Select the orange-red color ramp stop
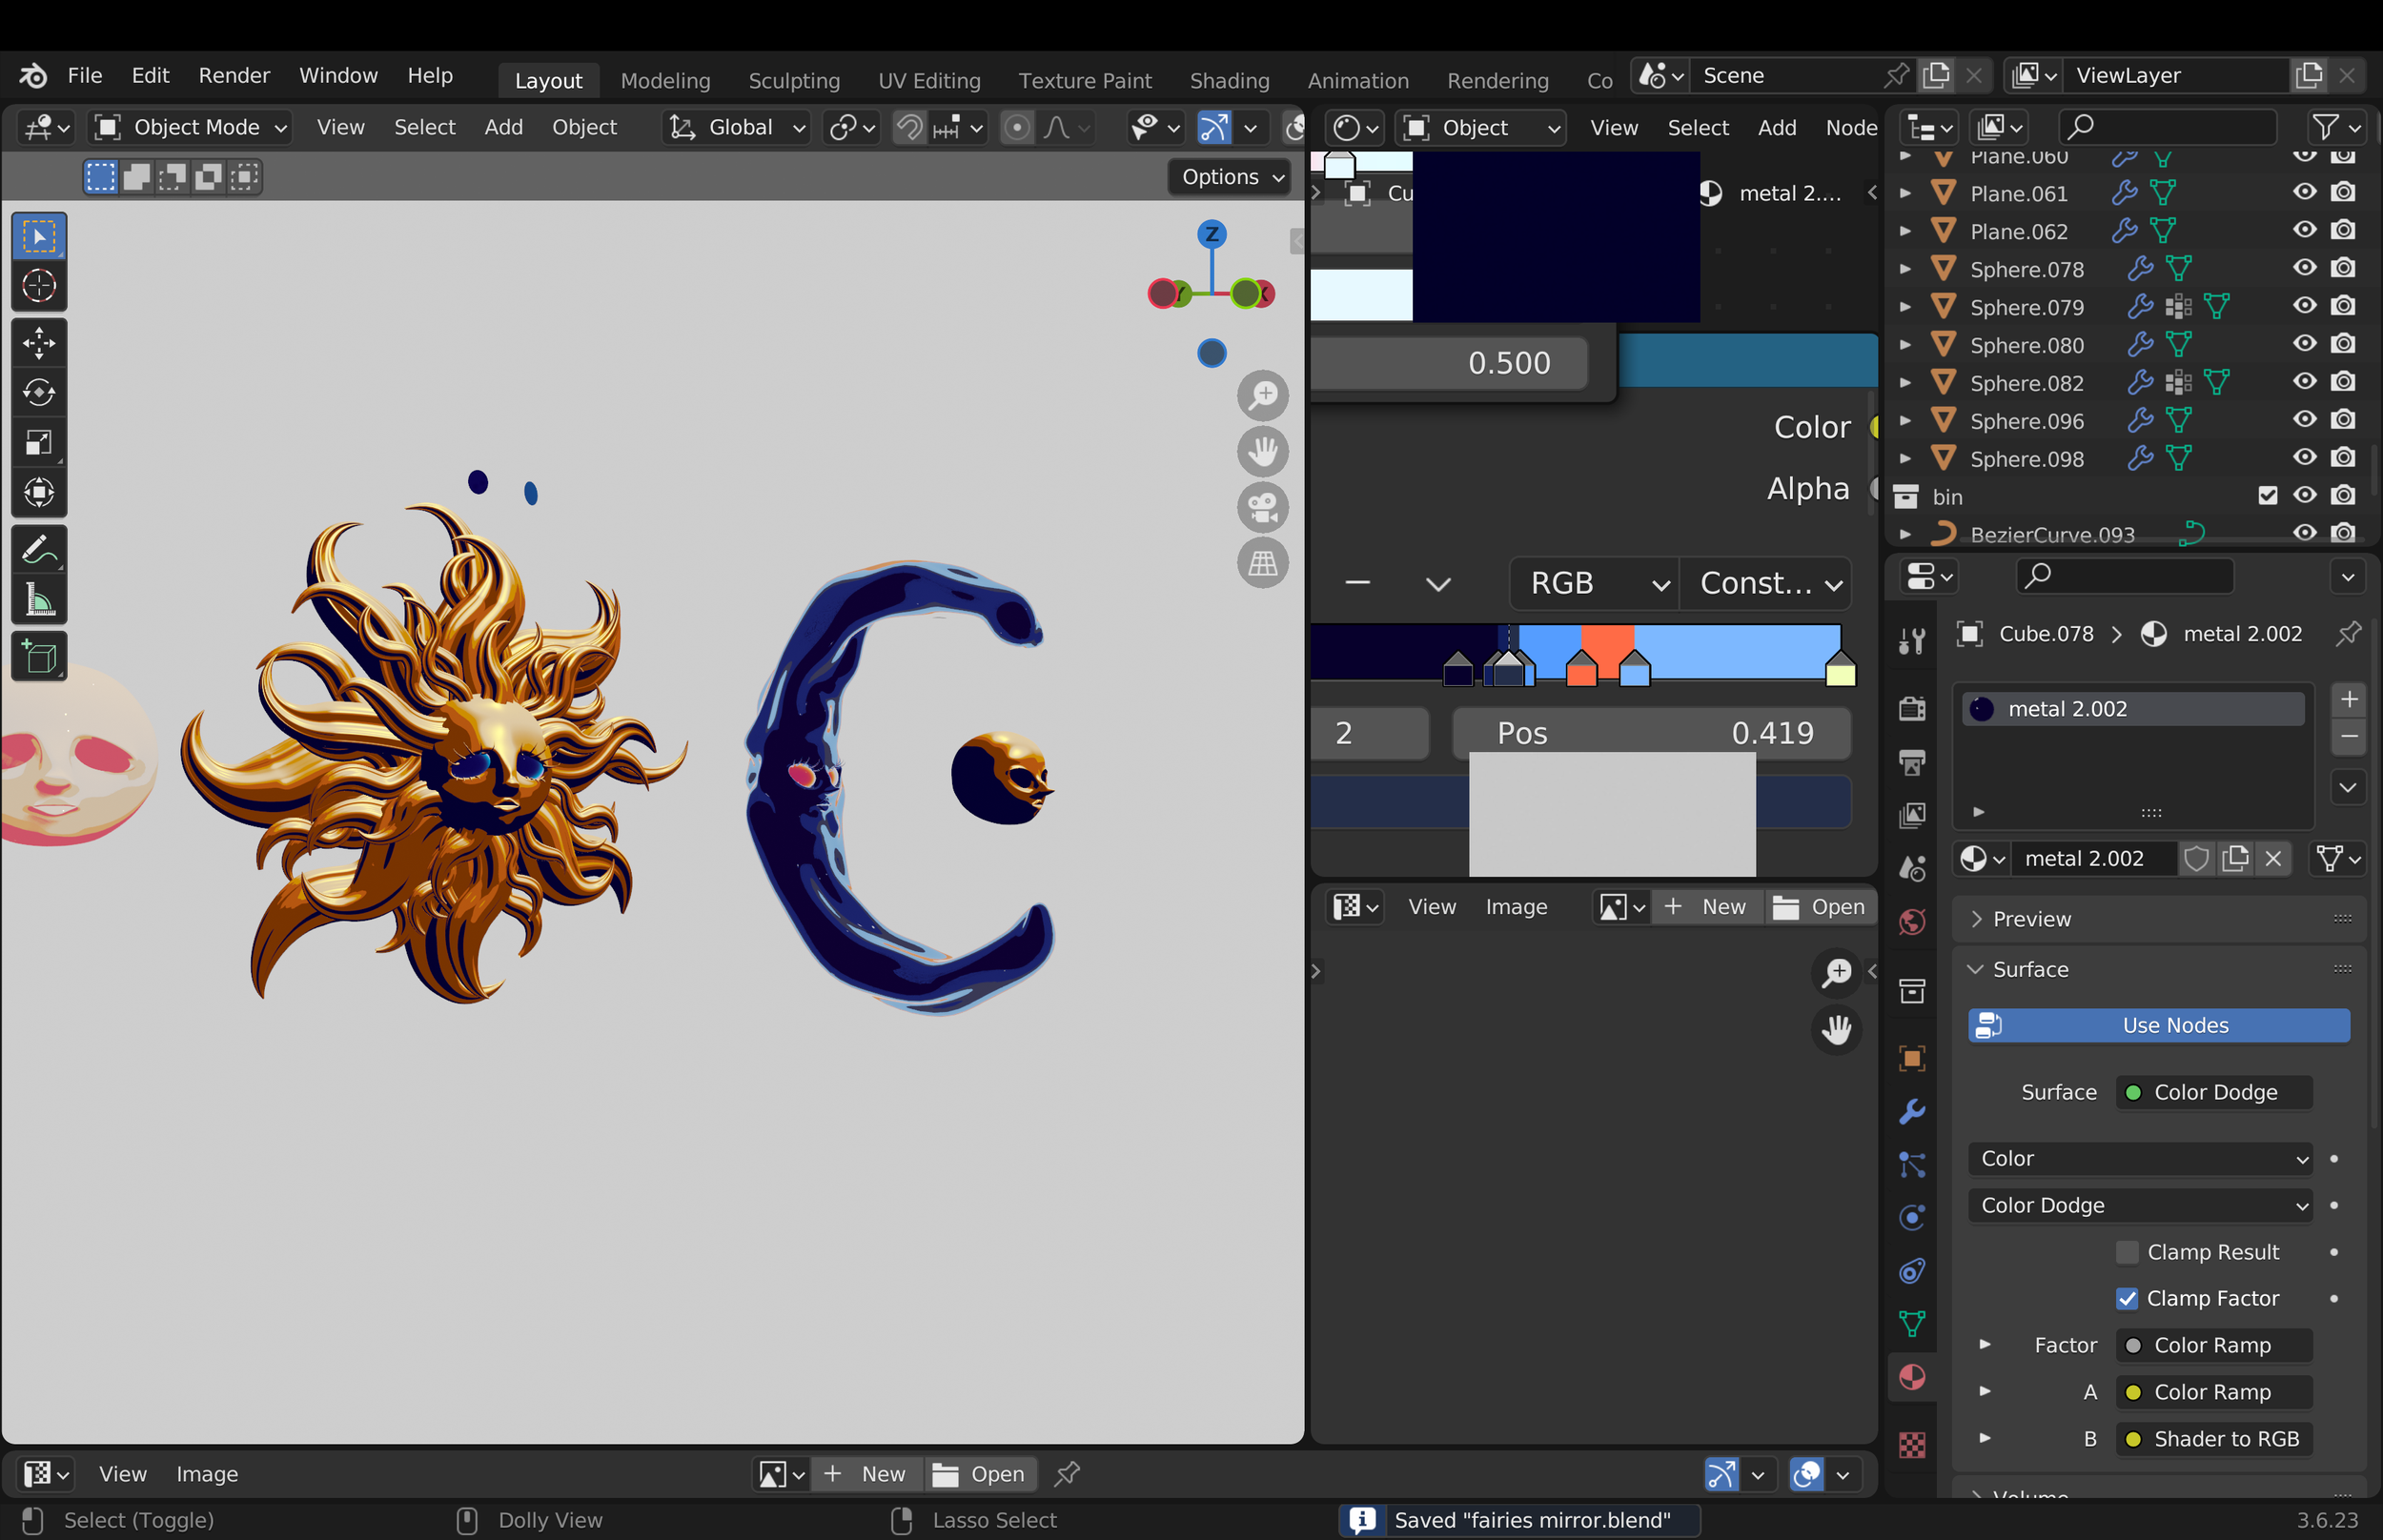Viewport: 2383px width, 1540px height. pyautogui.click(x=1581, y=669)
